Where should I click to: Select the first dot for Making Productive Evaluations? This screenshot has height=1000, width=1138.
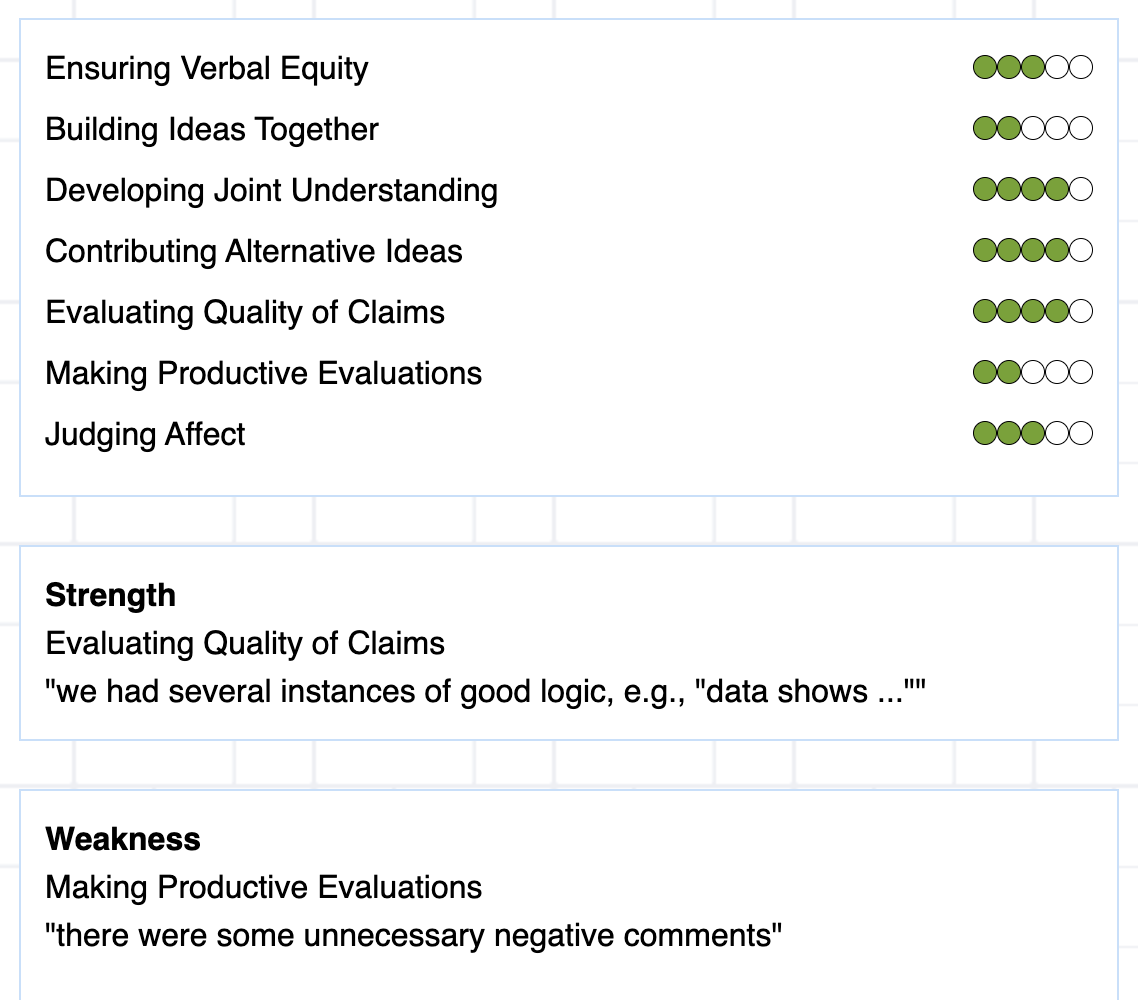[985, 372]
